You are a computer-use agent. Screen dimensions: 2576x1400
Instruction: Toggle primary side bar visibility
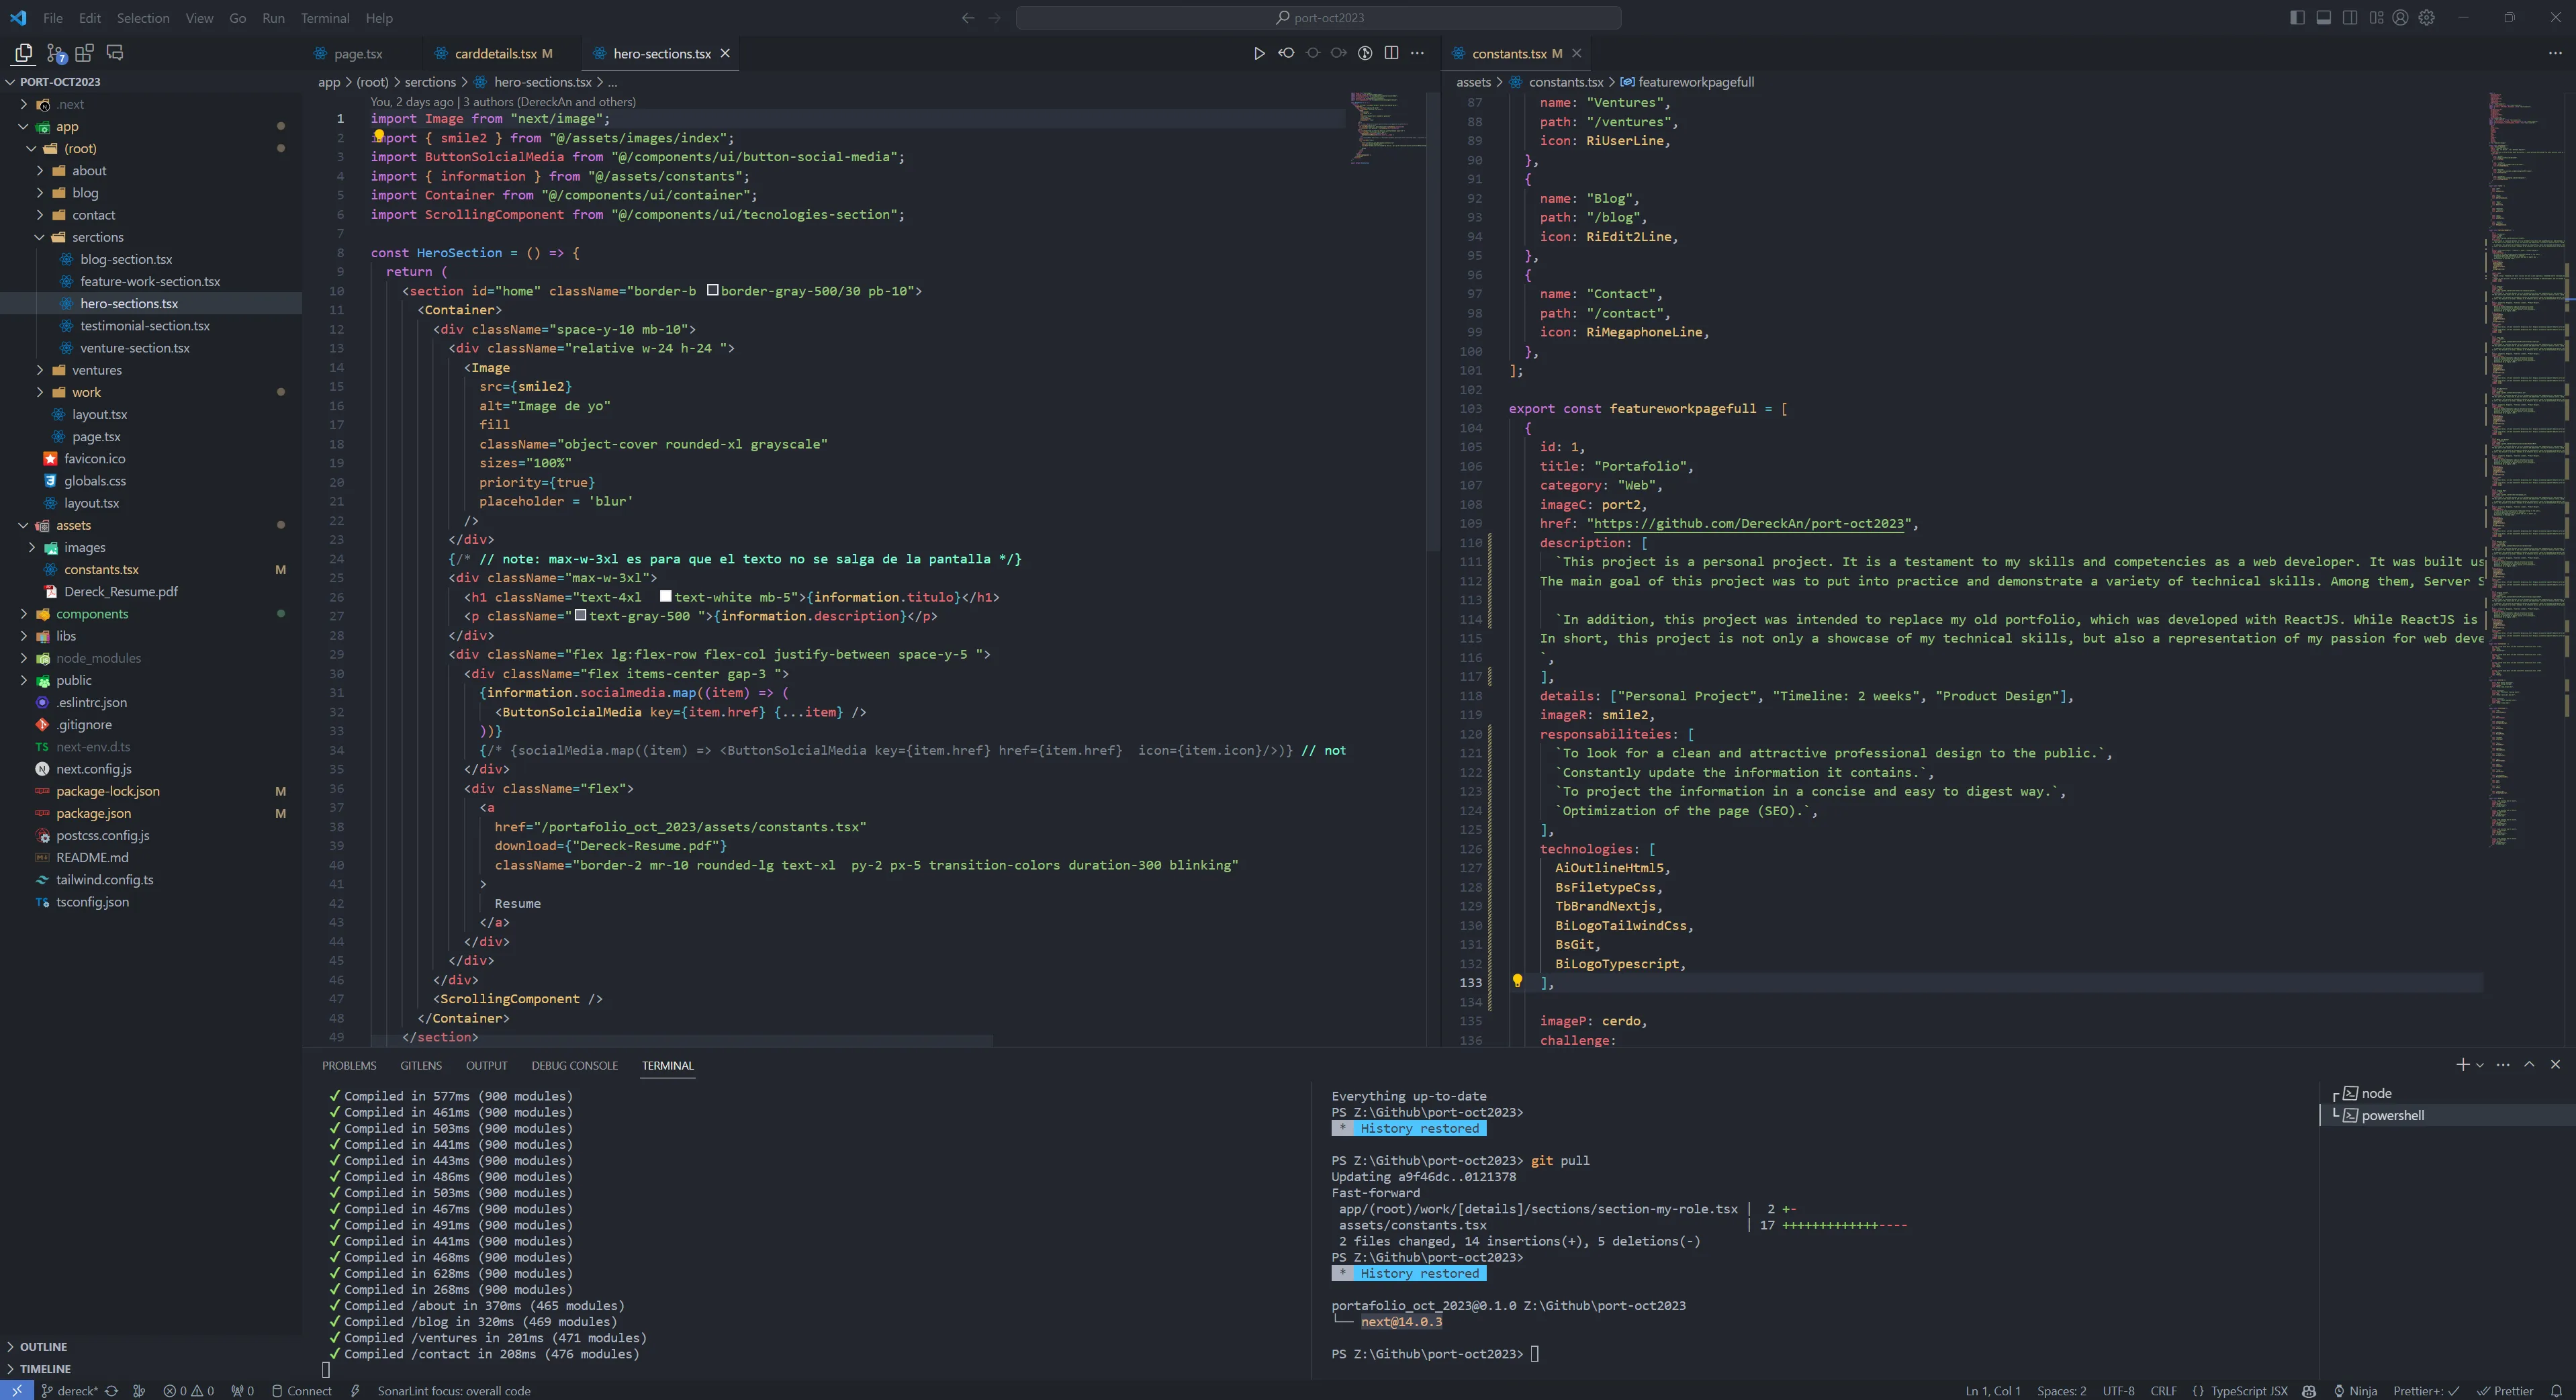pyautogui.click(x=2297, y=18)
